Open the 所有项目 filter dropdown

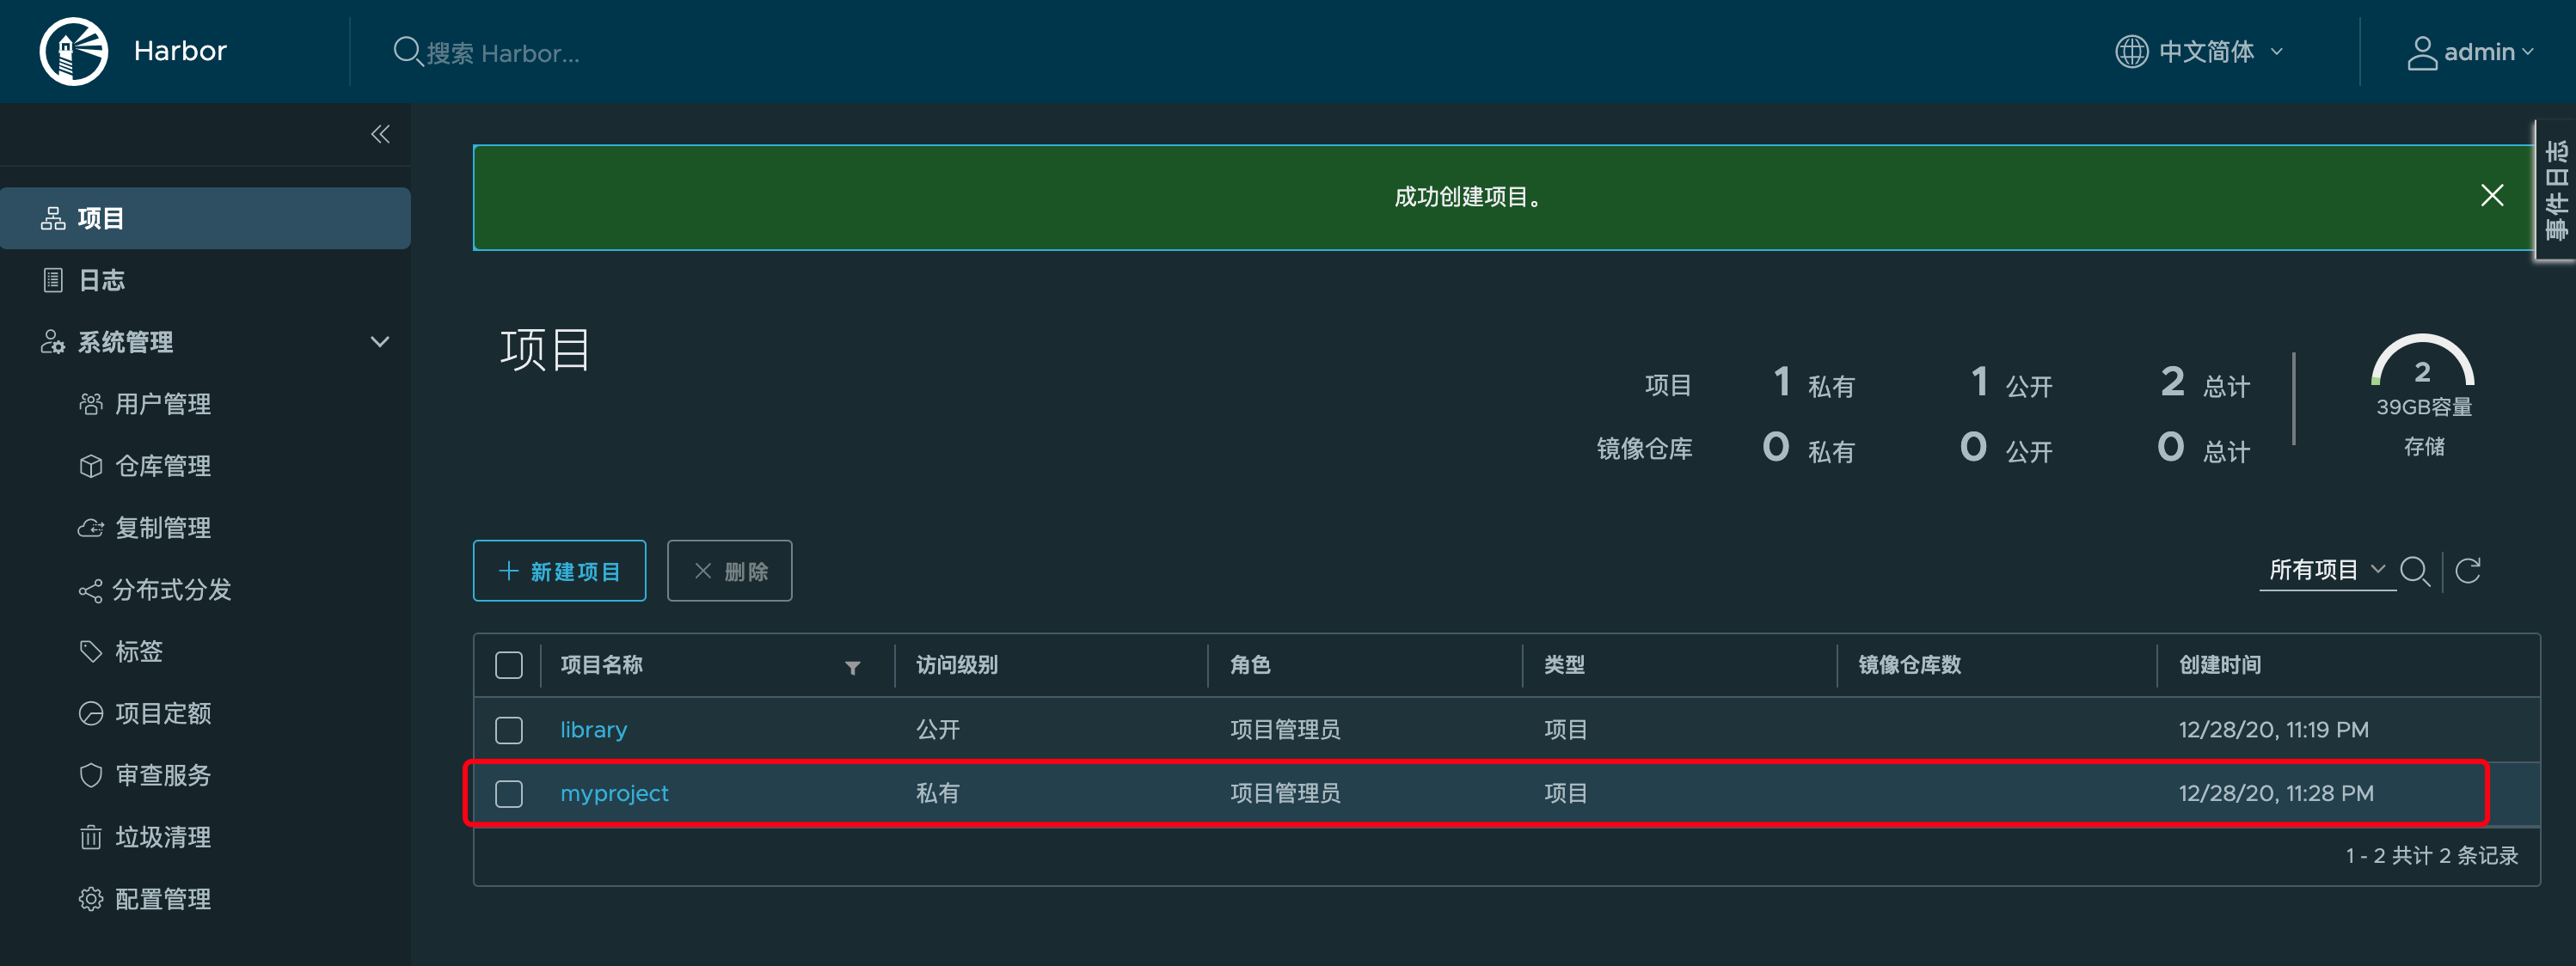point(2327,570)
